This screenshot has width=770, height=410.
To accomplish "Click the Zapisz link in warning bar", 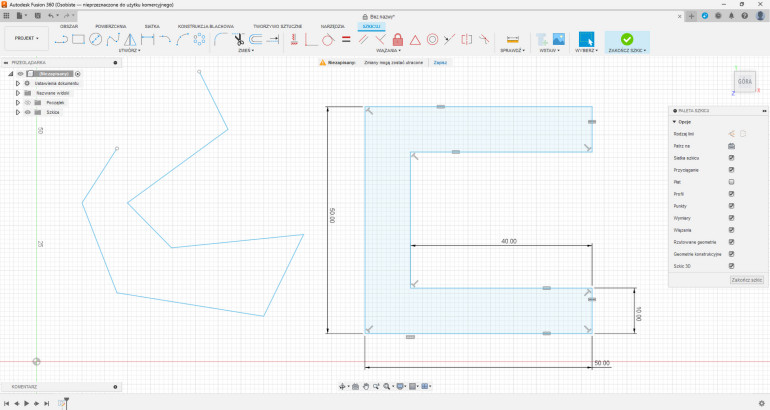I will click(440, 62).
